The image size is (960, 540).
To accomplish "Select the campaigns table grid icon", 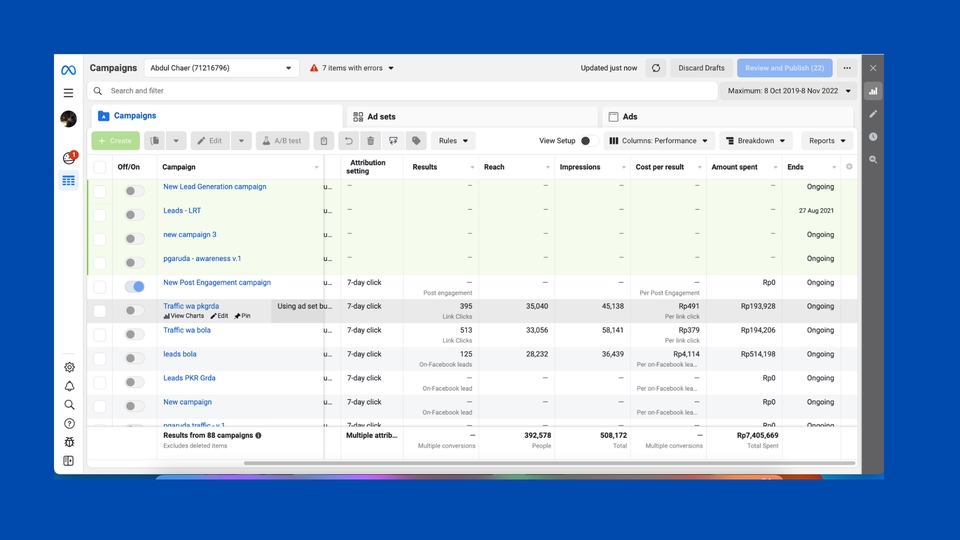I will click(x=69, y=181).
